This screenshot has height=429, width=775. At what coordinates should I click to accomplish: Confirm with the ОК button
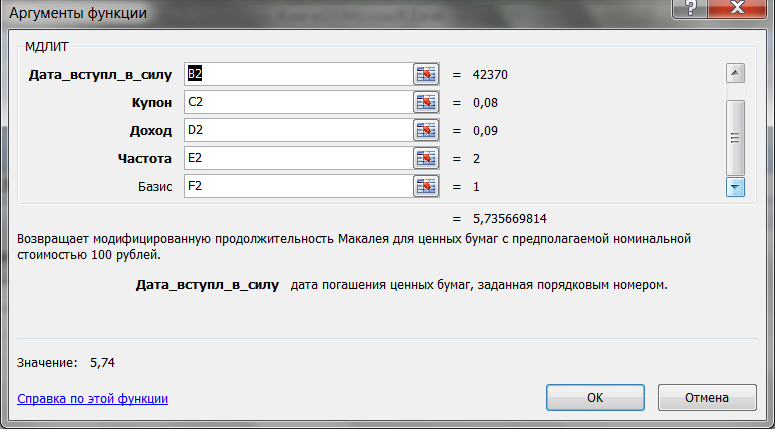pyautogui.click(x=595, y=397)
